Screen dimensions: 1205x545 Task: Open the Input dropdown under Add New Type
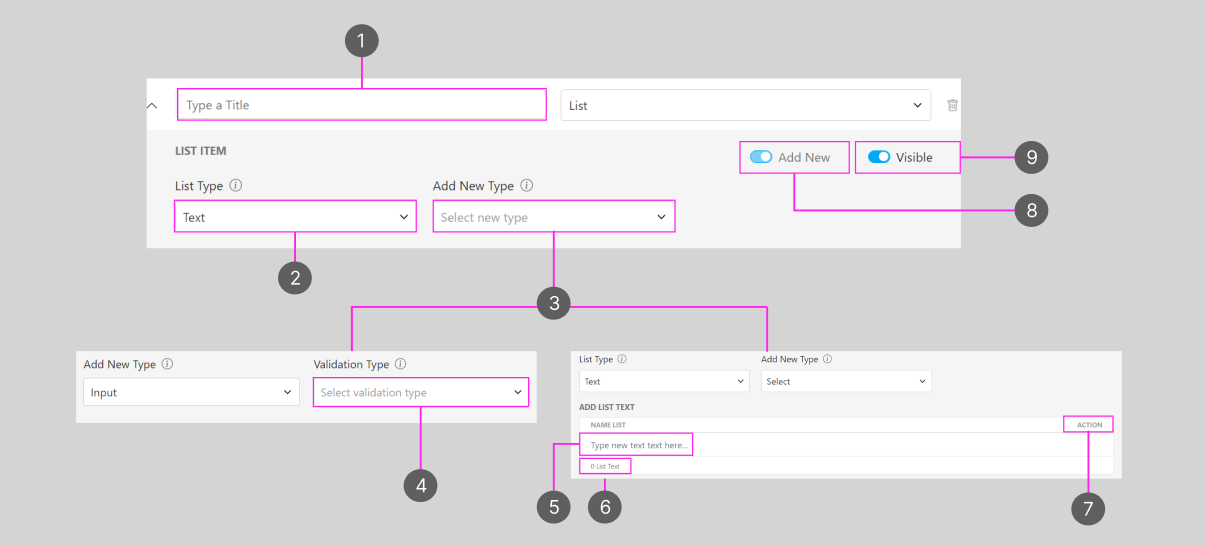tap(191, 392)
